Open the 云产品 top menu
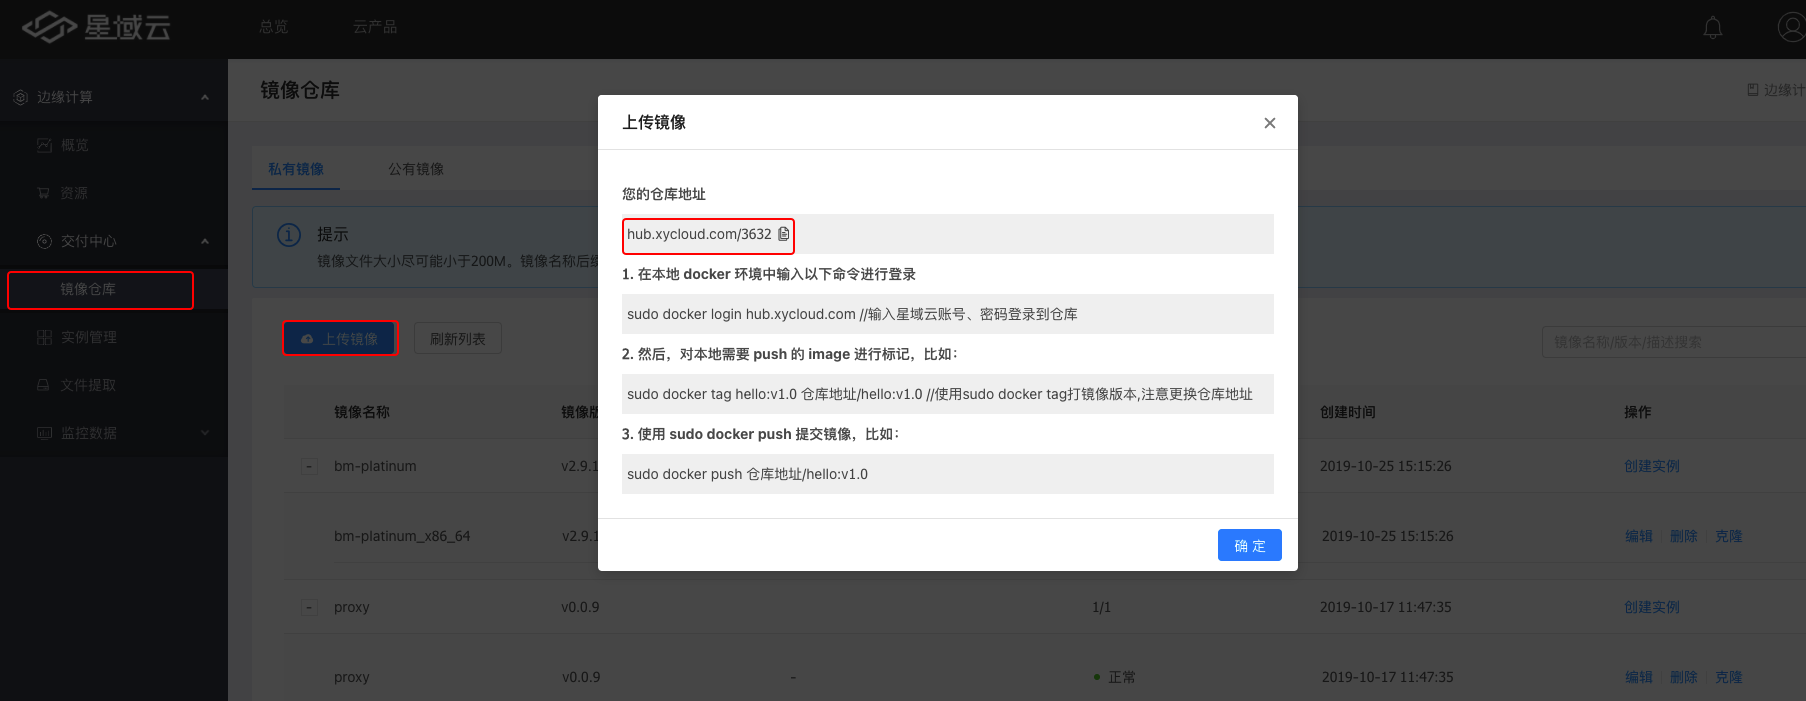The image size is (1806, 701). point(375,27)
